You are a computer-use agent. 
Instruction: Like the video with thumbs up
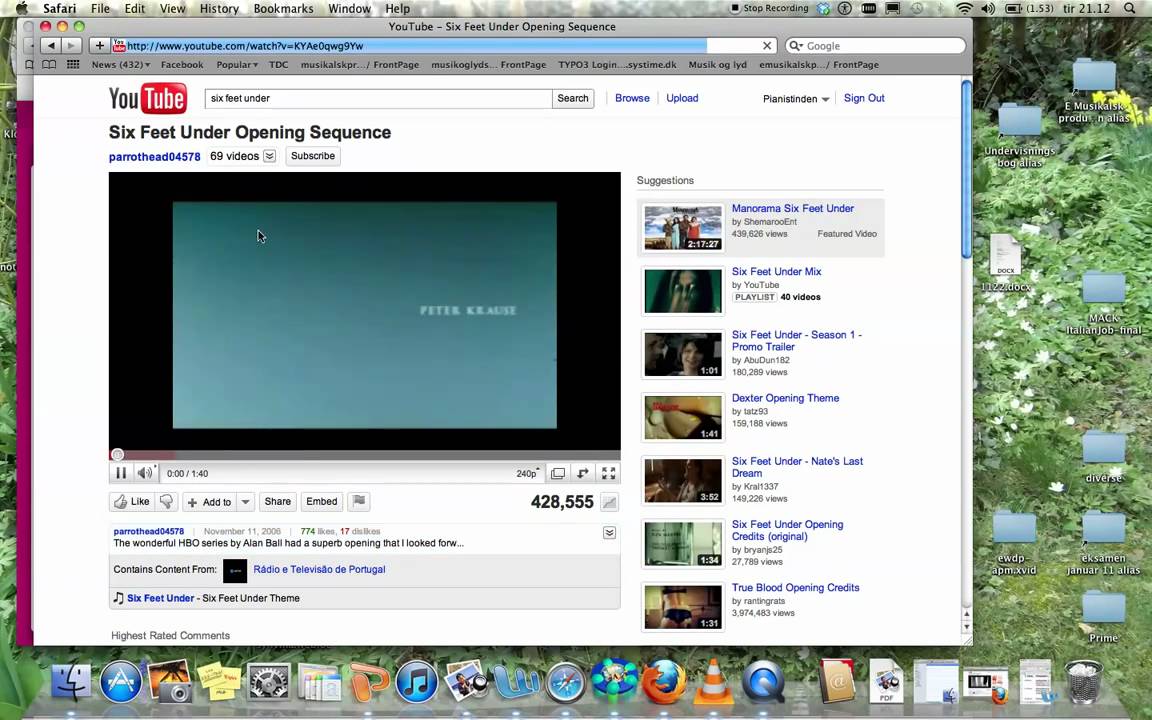(132, 502)
